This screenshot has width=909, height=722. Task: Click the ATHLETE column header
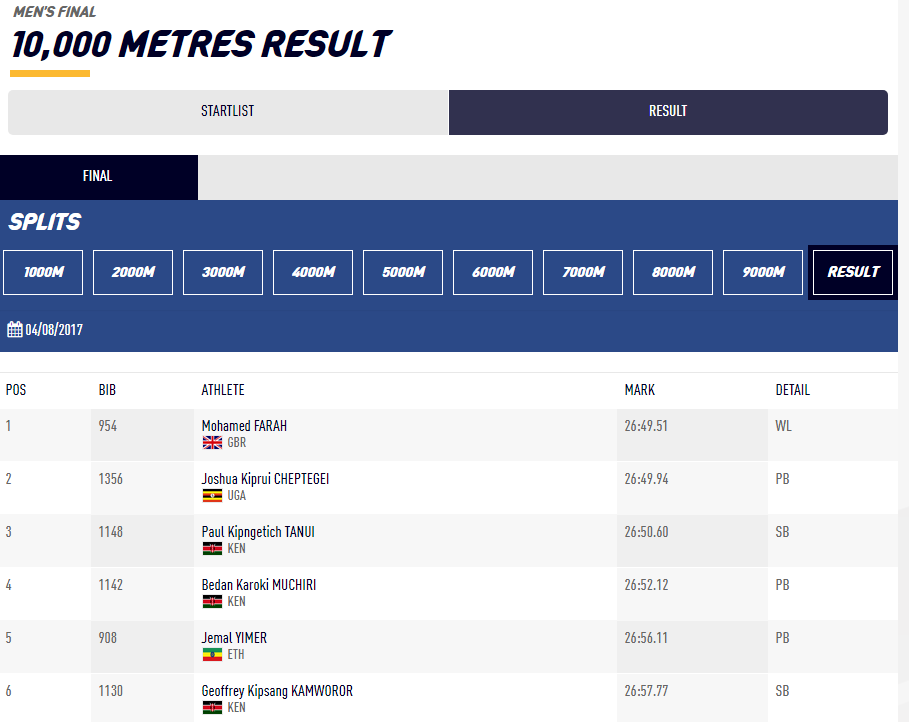(x=223, y=390)
